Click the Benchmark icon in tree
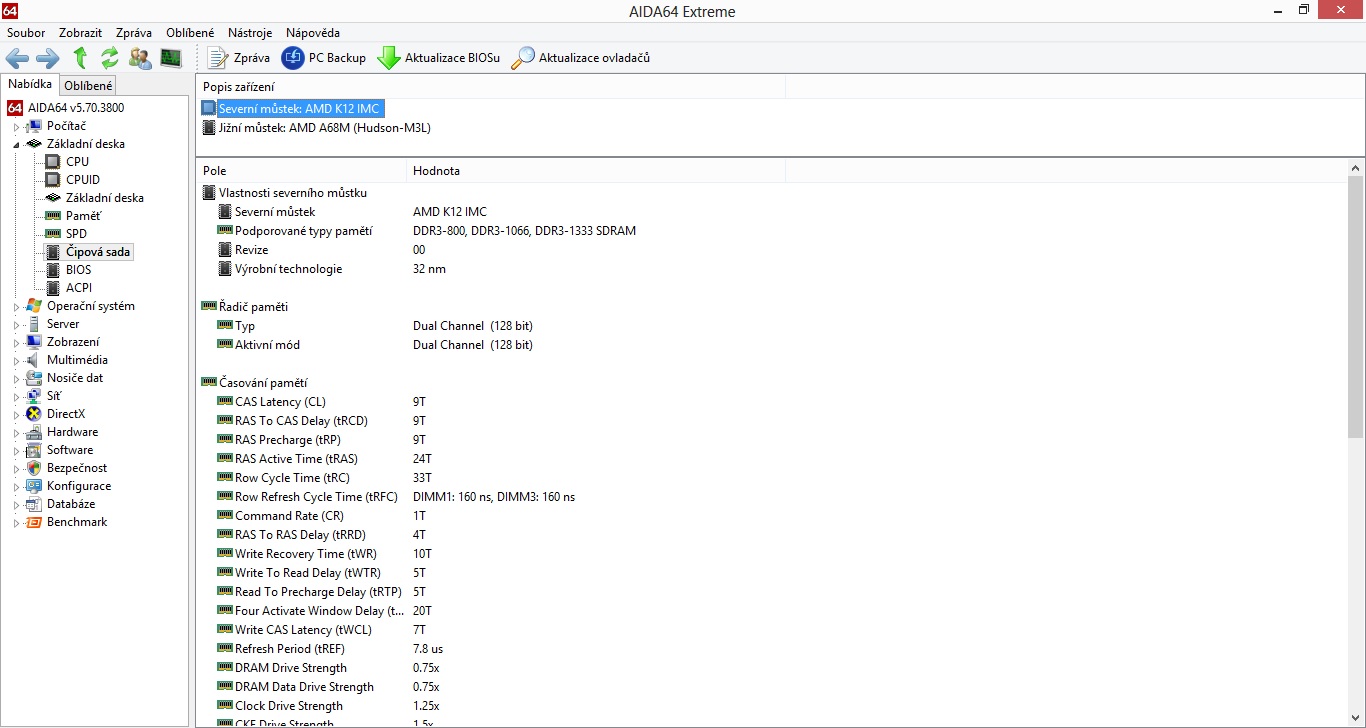This screenshot has height=728, width=1366. point(34,522)
